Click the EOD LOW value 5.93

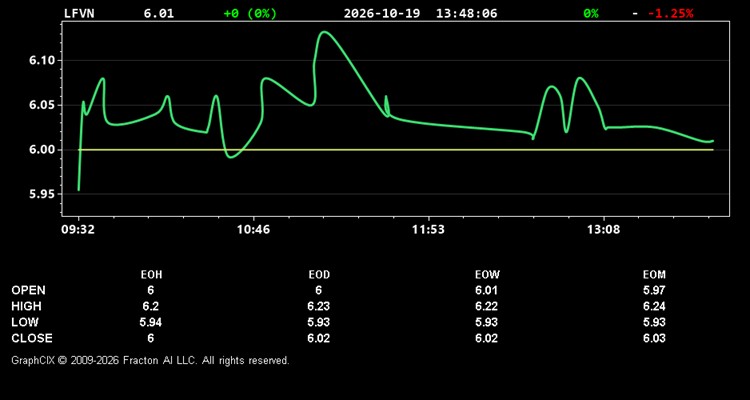[319, 322]
